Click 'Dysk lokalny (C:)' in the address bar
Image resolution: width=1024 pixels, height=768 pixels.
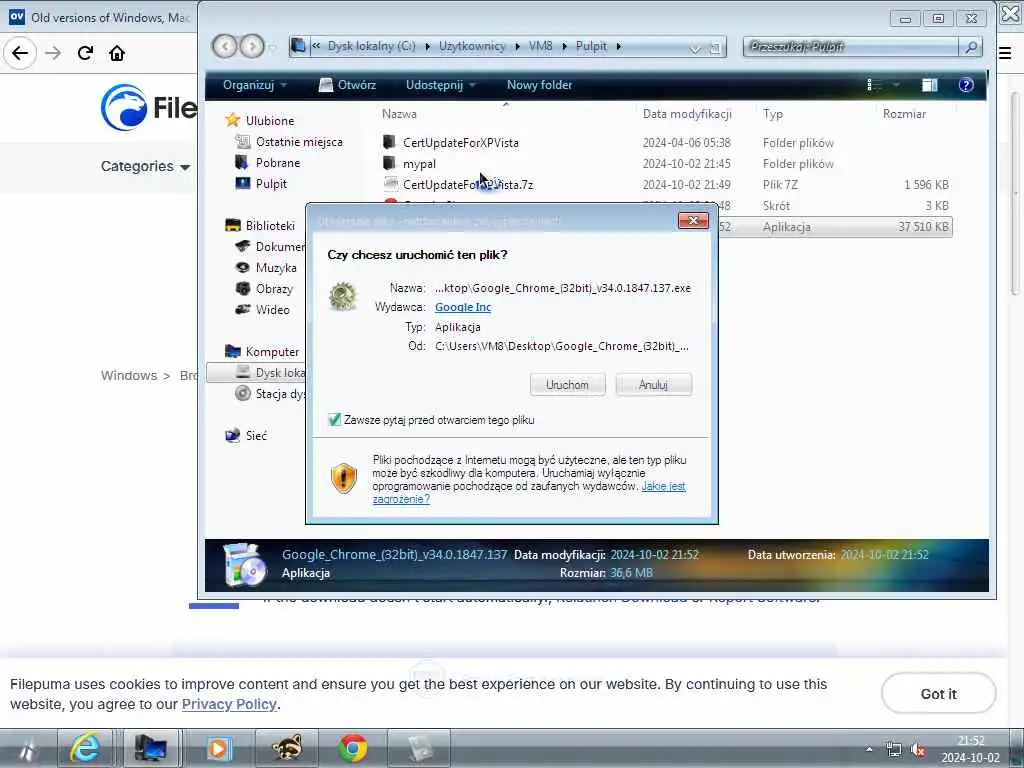point(371,46)
